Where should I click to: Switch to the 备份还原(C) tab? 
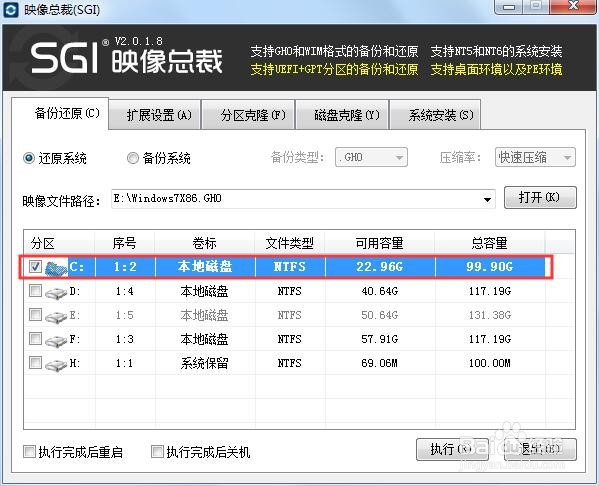point(60,113)
